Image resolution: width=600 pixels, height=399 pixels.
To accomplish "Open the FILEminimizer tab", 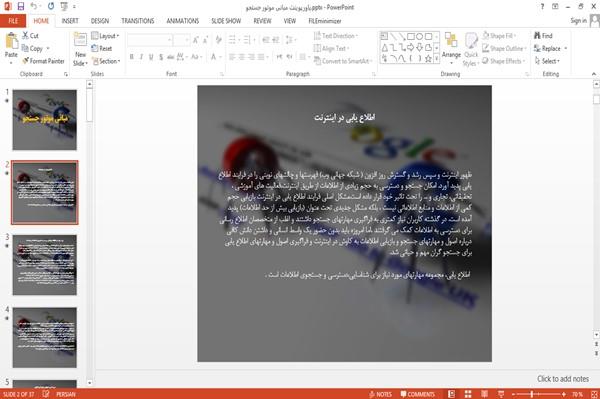I will point(324,21).
